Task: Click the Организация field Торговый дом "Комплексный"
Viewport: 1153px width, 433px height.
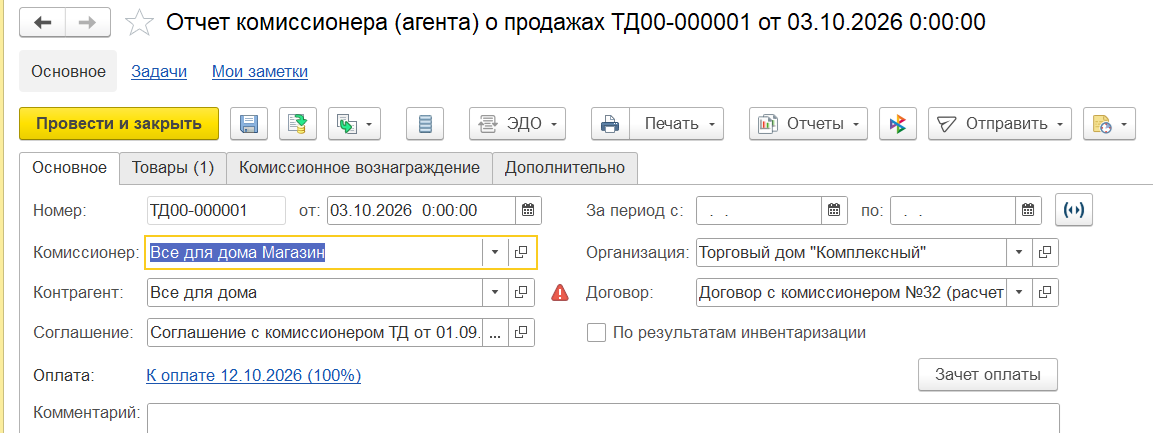Action: point(851,252)
